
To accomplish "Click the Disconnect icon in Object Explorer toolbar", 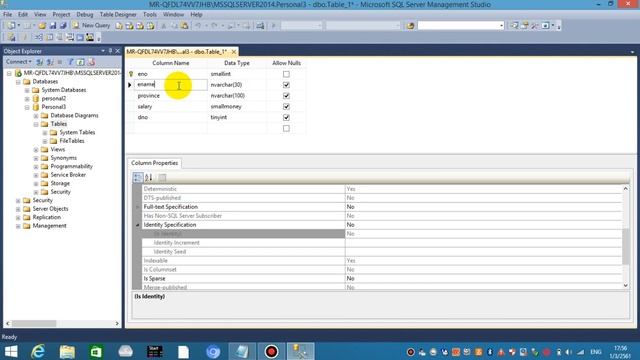I will [50, 62].
